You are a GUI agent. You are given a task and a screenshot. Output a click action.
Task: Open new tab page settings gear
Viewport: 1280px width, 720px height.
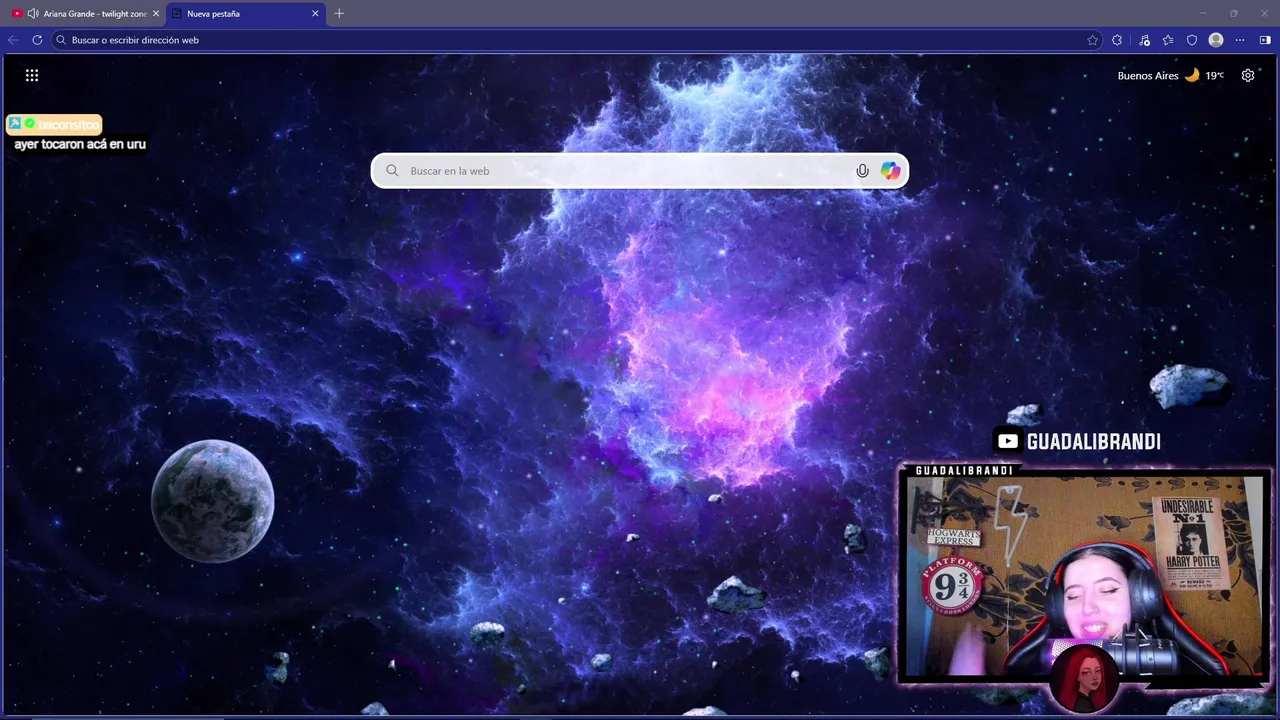tap(1248, 75)
